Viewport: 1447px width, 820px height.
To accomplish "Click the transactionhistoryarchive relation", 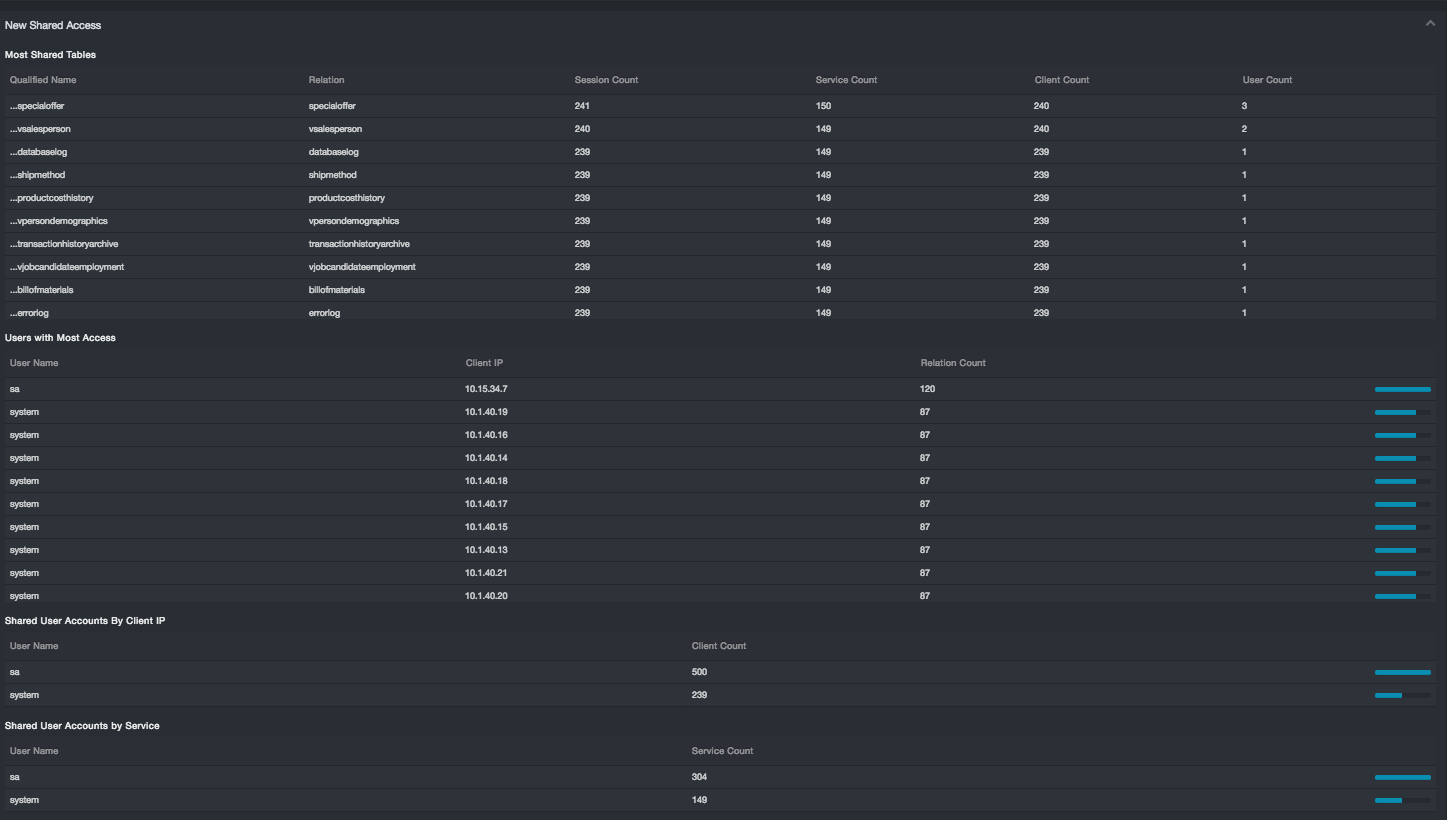I will [359, 244].
